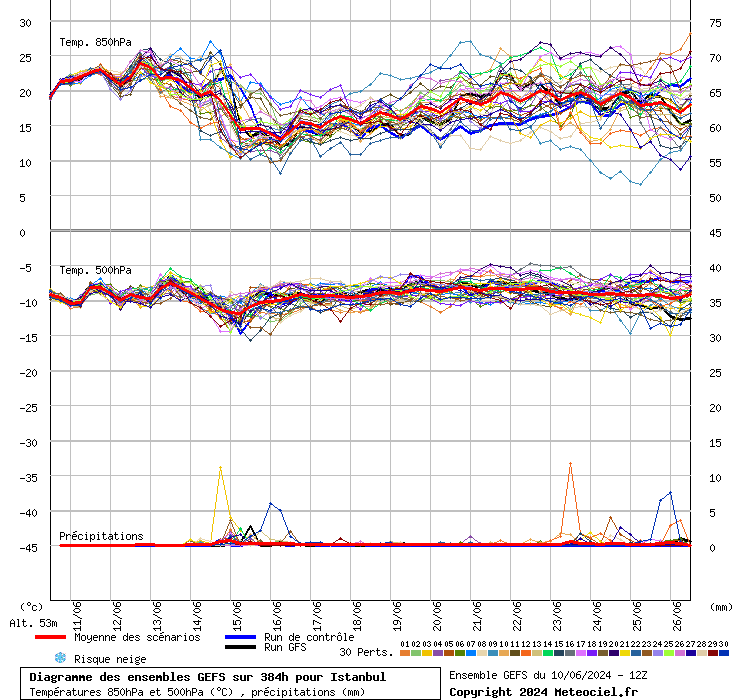
Task: Select perturbation 21 yellow swatch
Action: [x=625, y=653]
